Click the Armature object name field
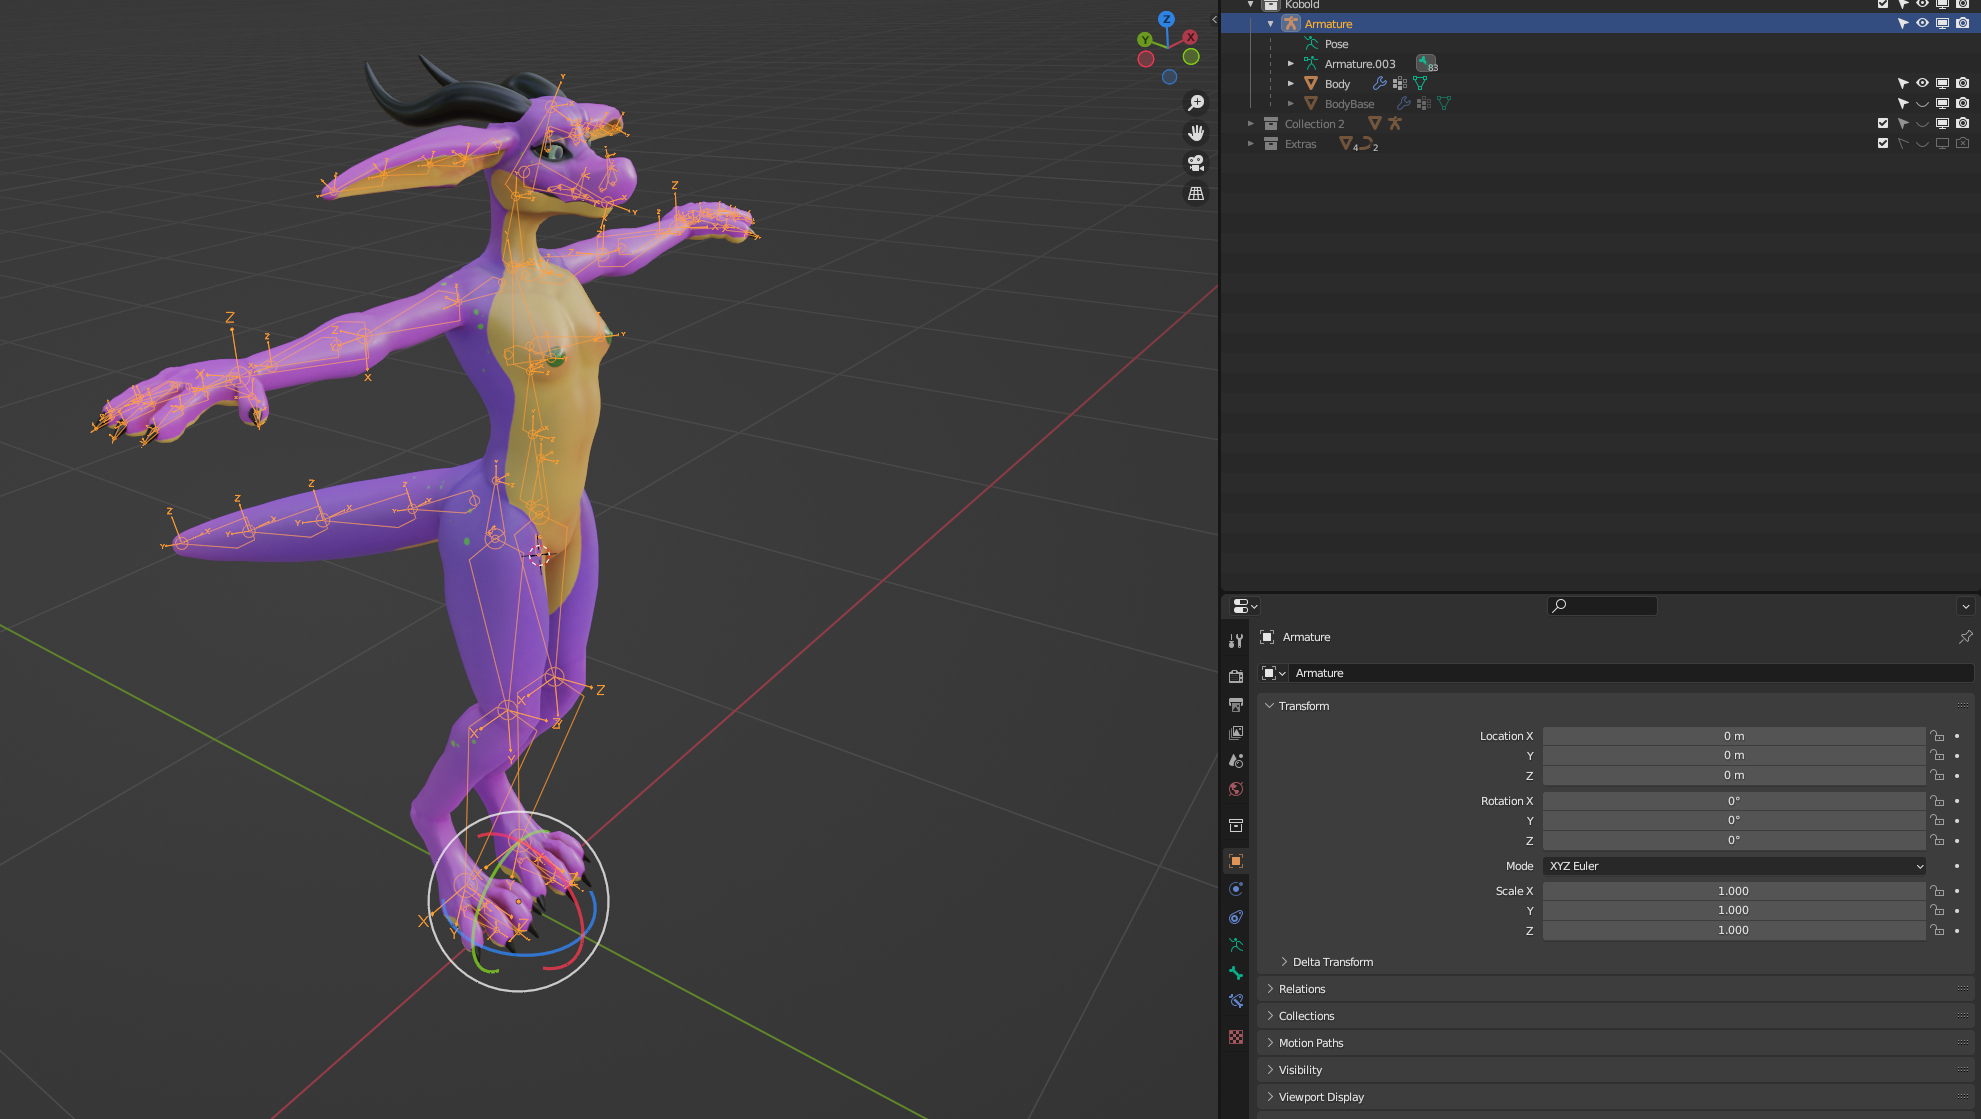 [1631, 673]
